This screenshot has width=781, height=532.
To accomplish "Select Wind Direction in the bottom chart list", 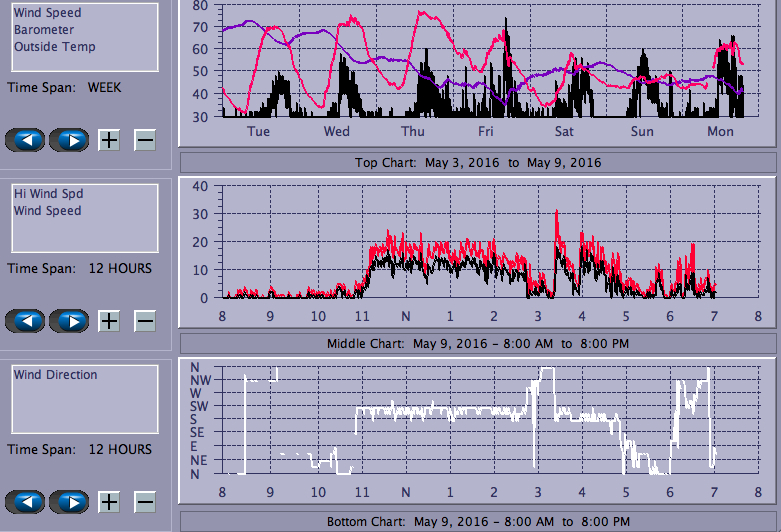I will (x=56, y=375).
